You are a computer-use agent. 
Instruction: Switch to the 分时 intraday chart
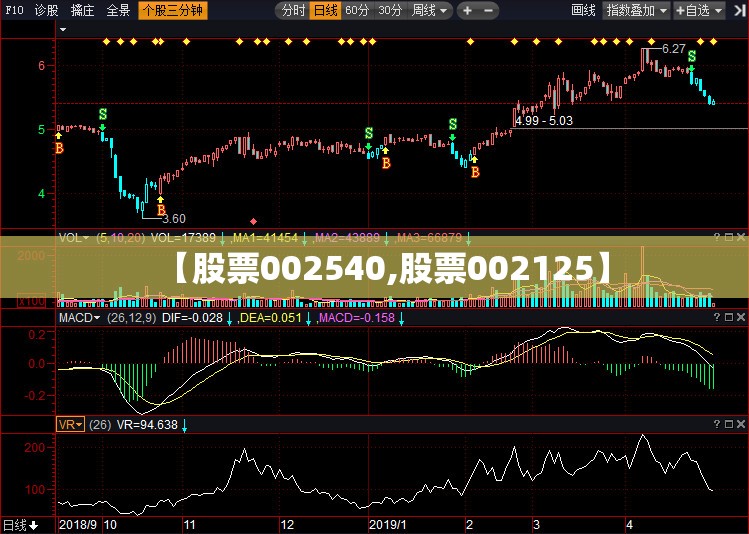(293, 10)
